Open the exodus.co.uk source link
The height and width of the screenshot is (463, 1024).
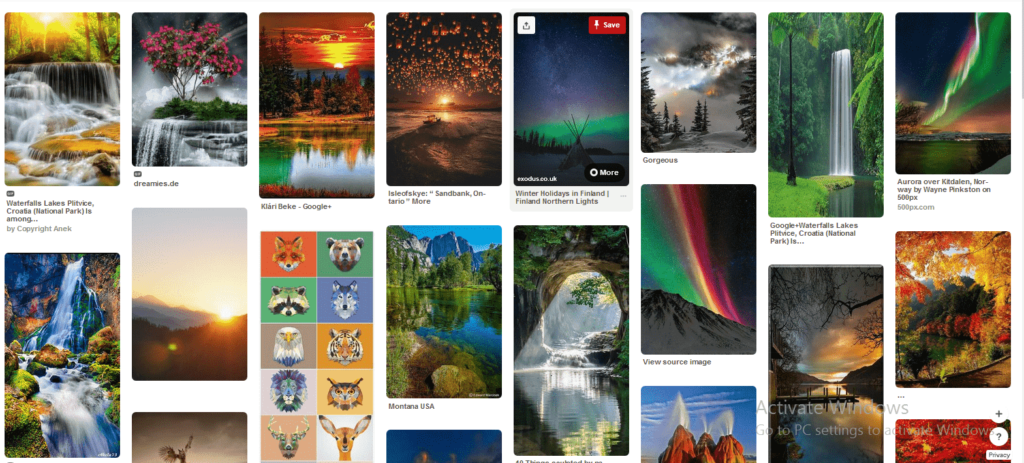pos(537,177)
